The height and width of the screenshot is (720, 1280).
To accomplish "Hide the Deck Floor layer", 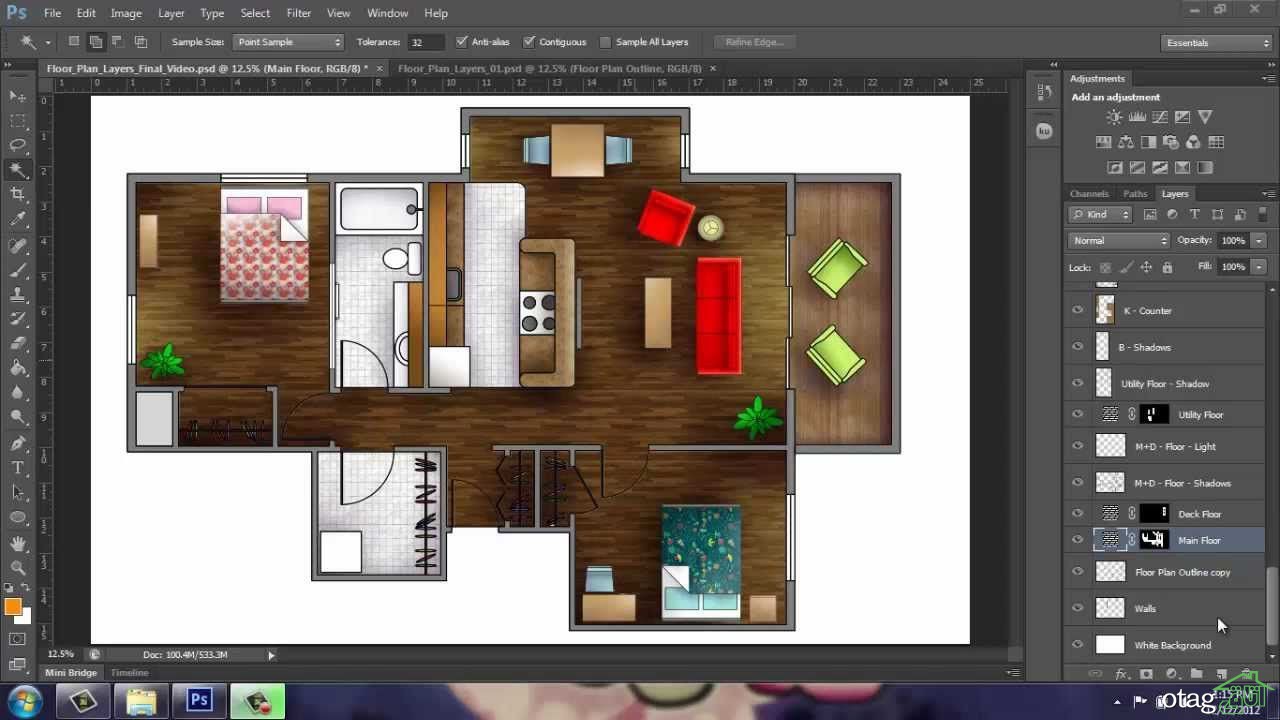I will coord(1078,513).
